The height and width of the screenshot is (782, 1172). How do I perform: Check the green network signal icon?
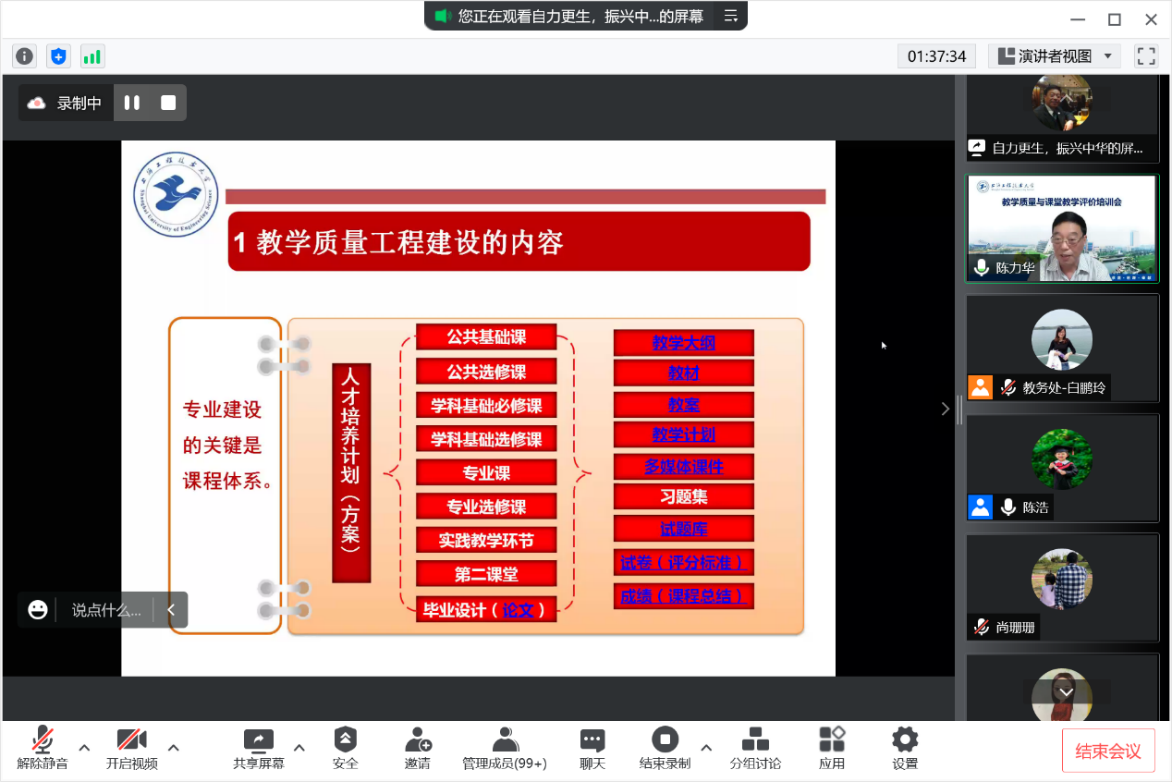point(92,57)
